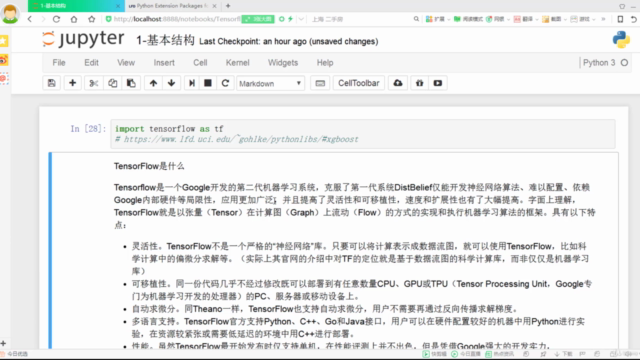
Task: Move the selected cell down
Action: [171, 83]
